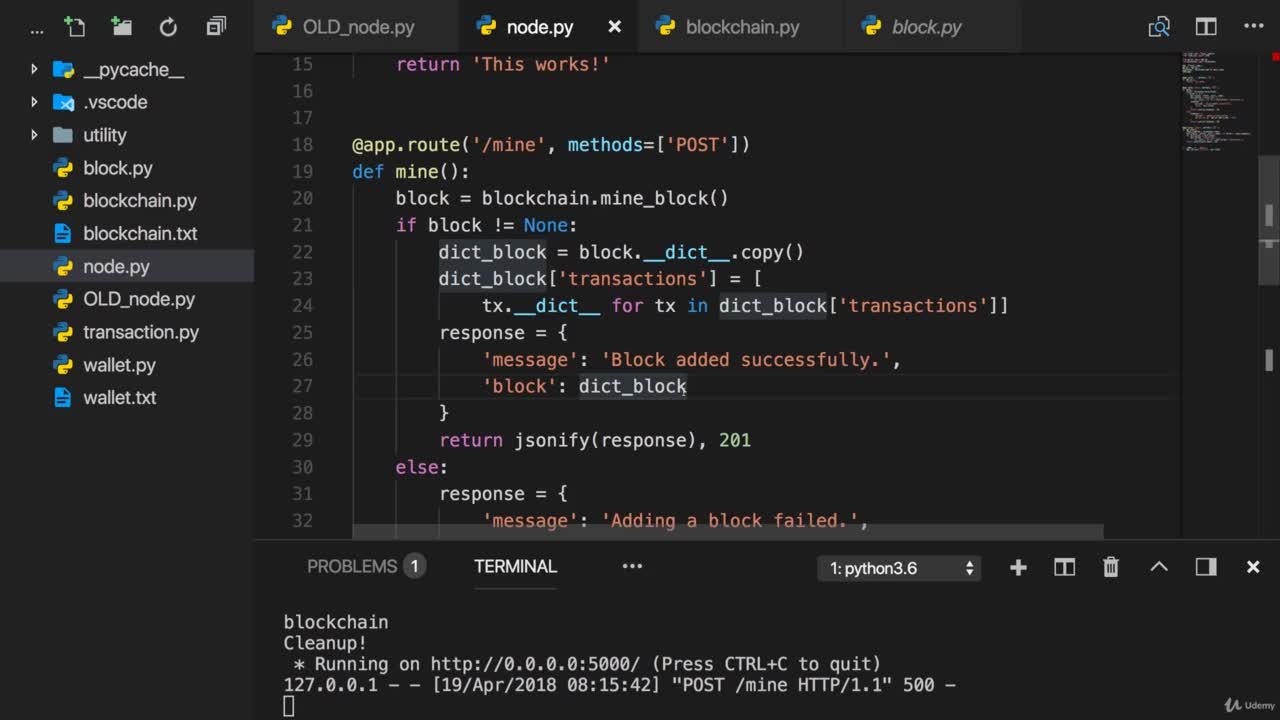1280x720 pixels.
Task: Switch to the blockchain.py tab
Action: pos(742,27)
